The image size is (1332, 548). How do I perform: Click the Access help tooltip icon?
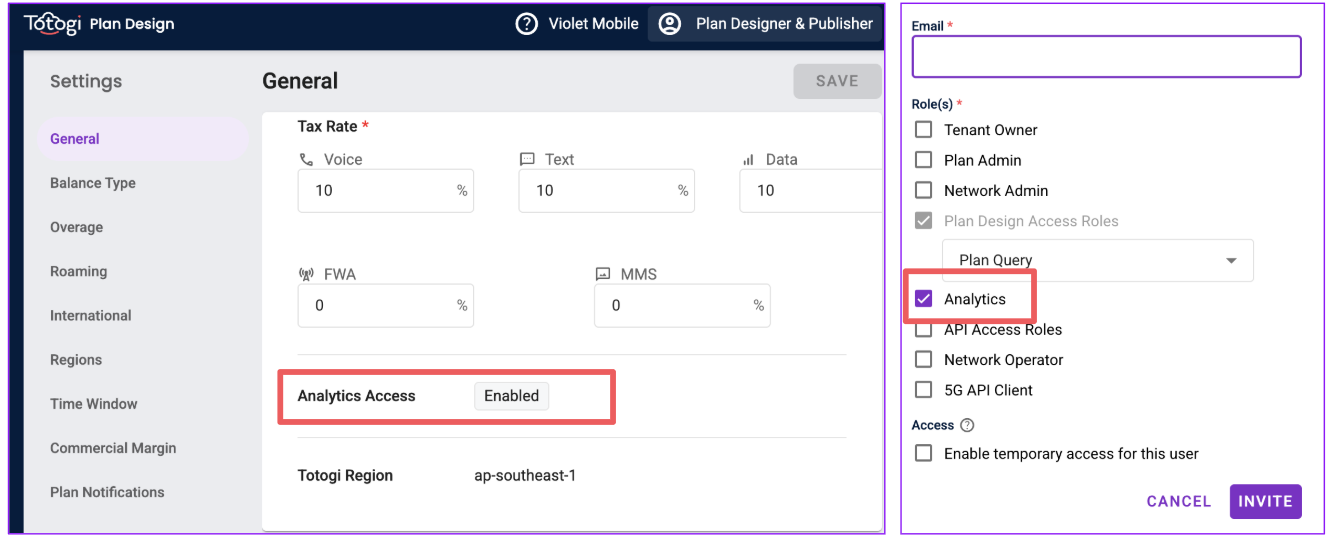pos(967,425)
